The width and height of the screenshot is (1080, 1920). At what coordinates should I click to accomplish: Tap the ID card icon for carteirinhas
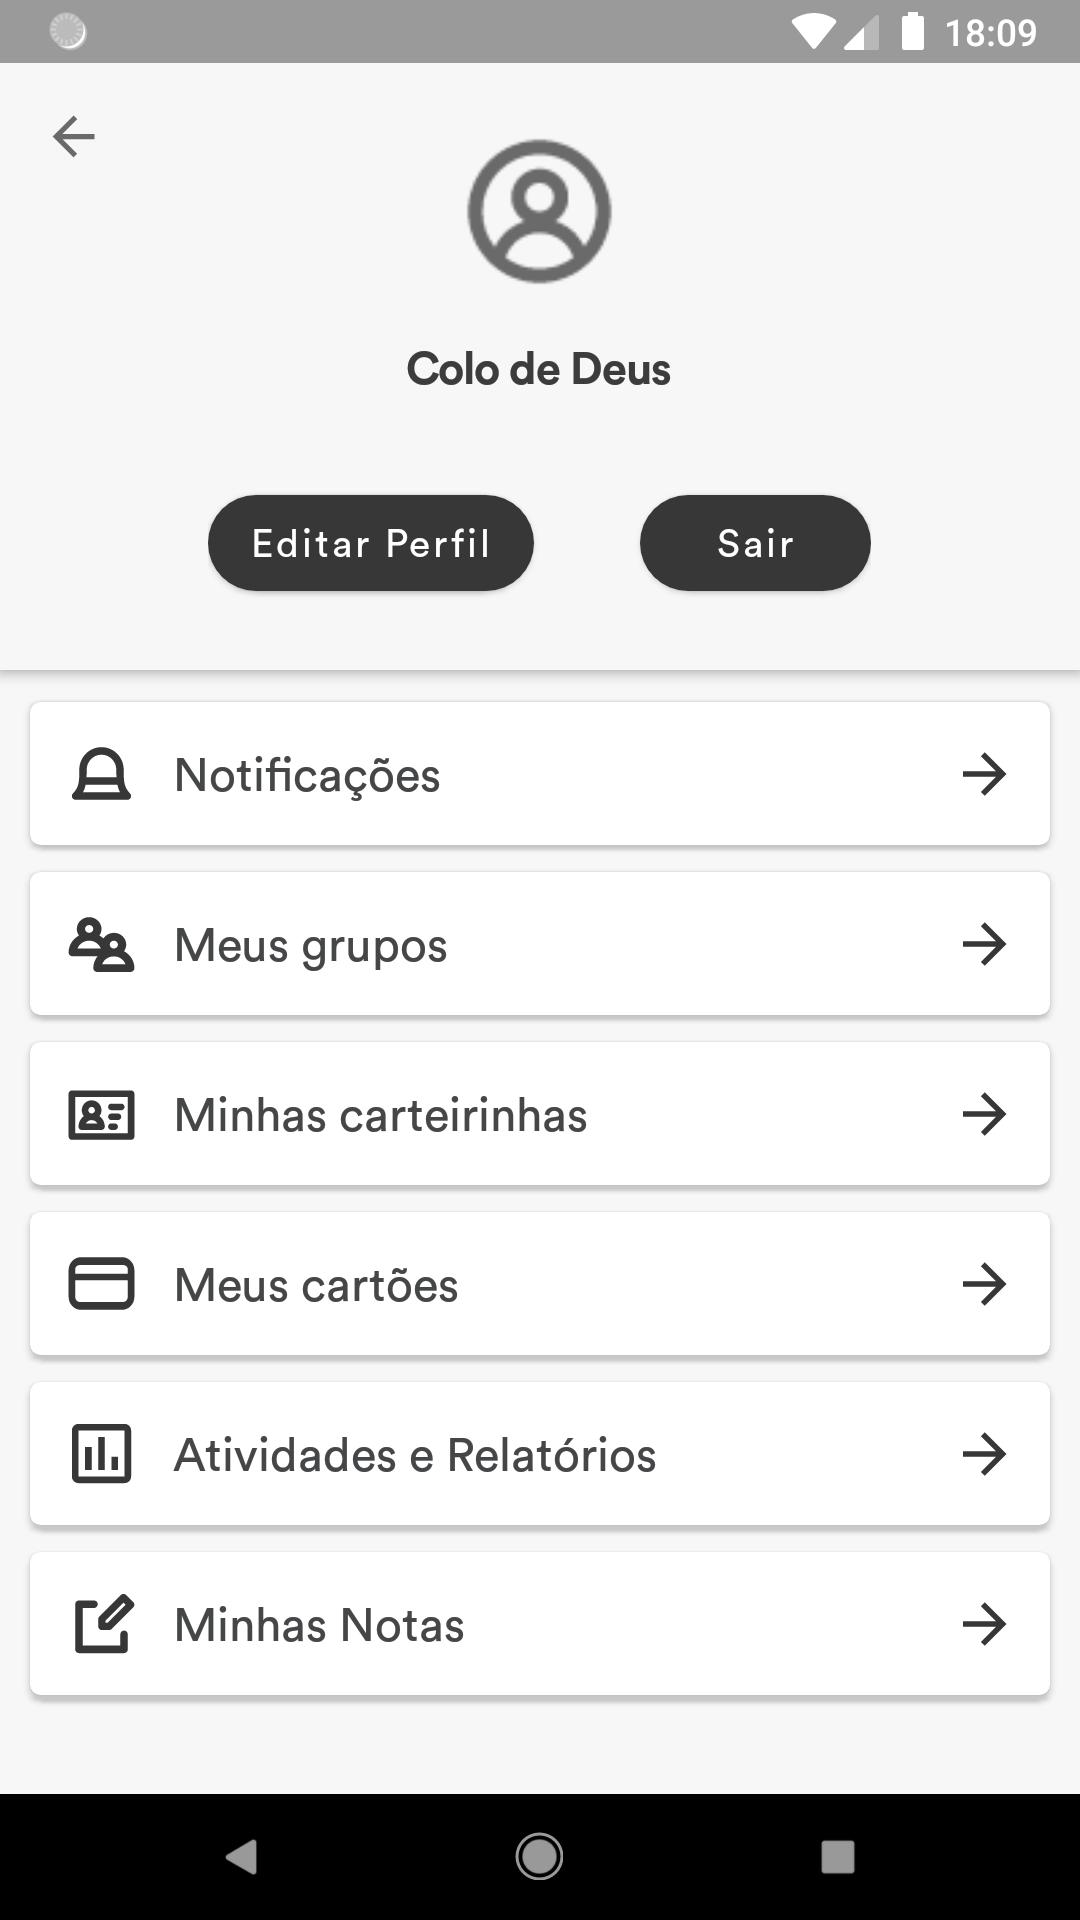click(x=101, y=1115)
